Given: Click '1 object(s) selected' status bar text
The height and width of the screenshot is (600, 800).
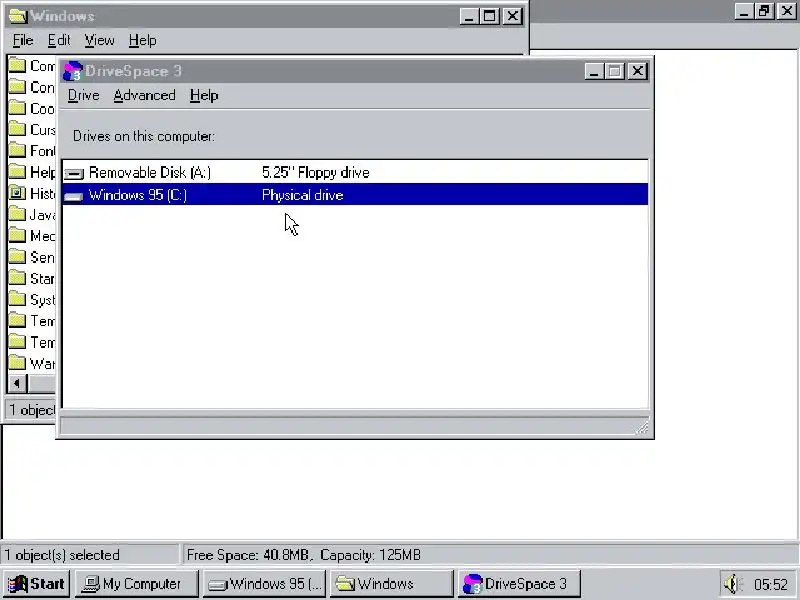Looking at the screenshot, I should point(62,555).
